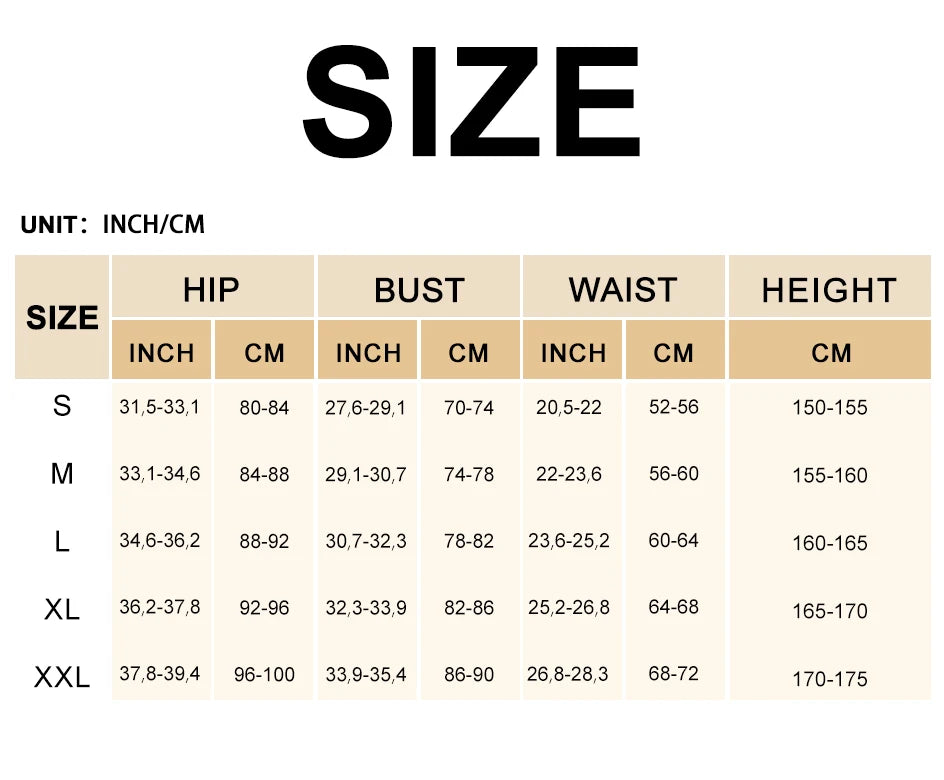Click the CM subheader under BUST
The width and height of the screenshot is (944, 780).
(469, 353)
